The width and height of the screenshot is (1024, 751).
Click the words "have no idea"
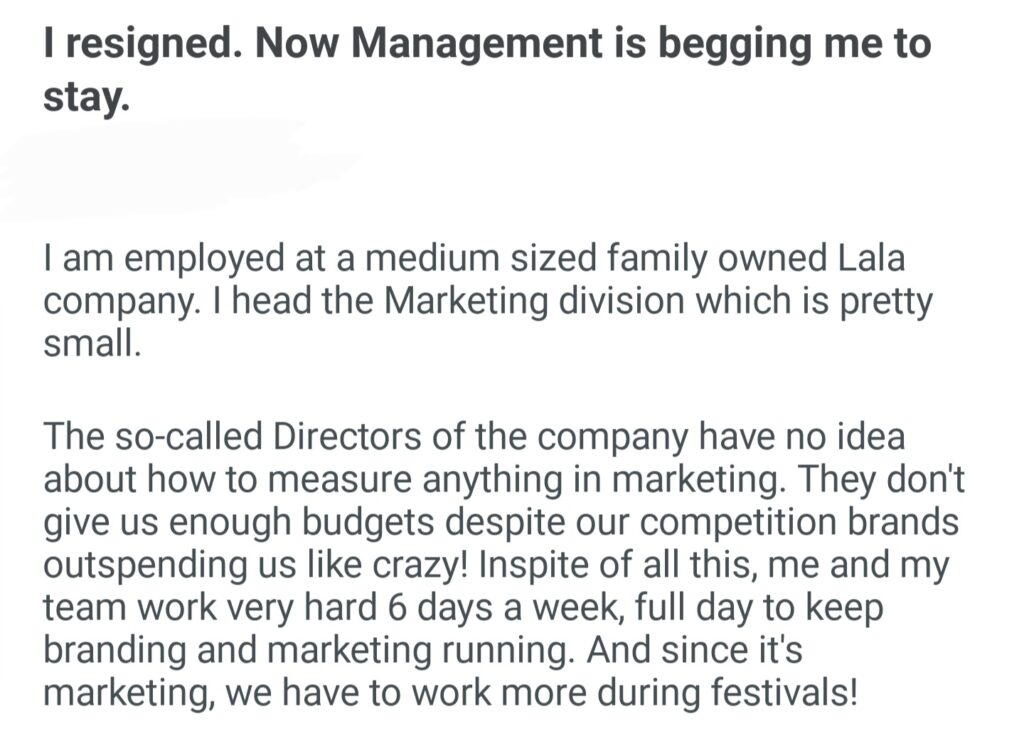coord(801,437)
